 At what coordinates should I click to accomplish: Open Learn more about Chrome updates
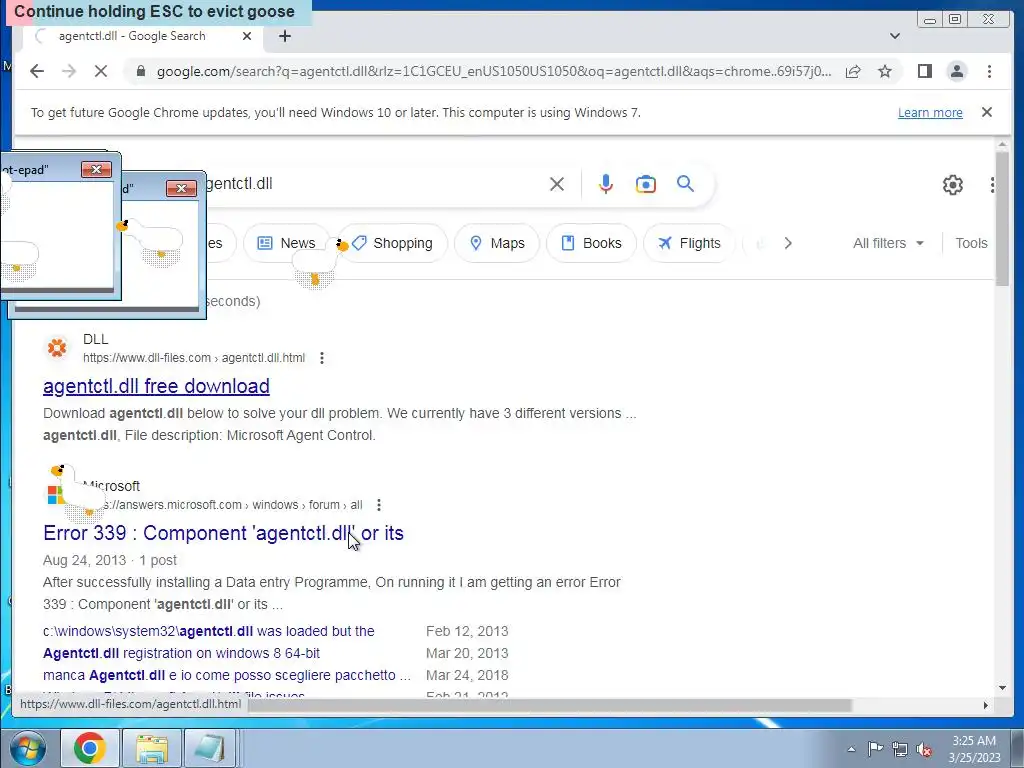[x=930, y=112]
